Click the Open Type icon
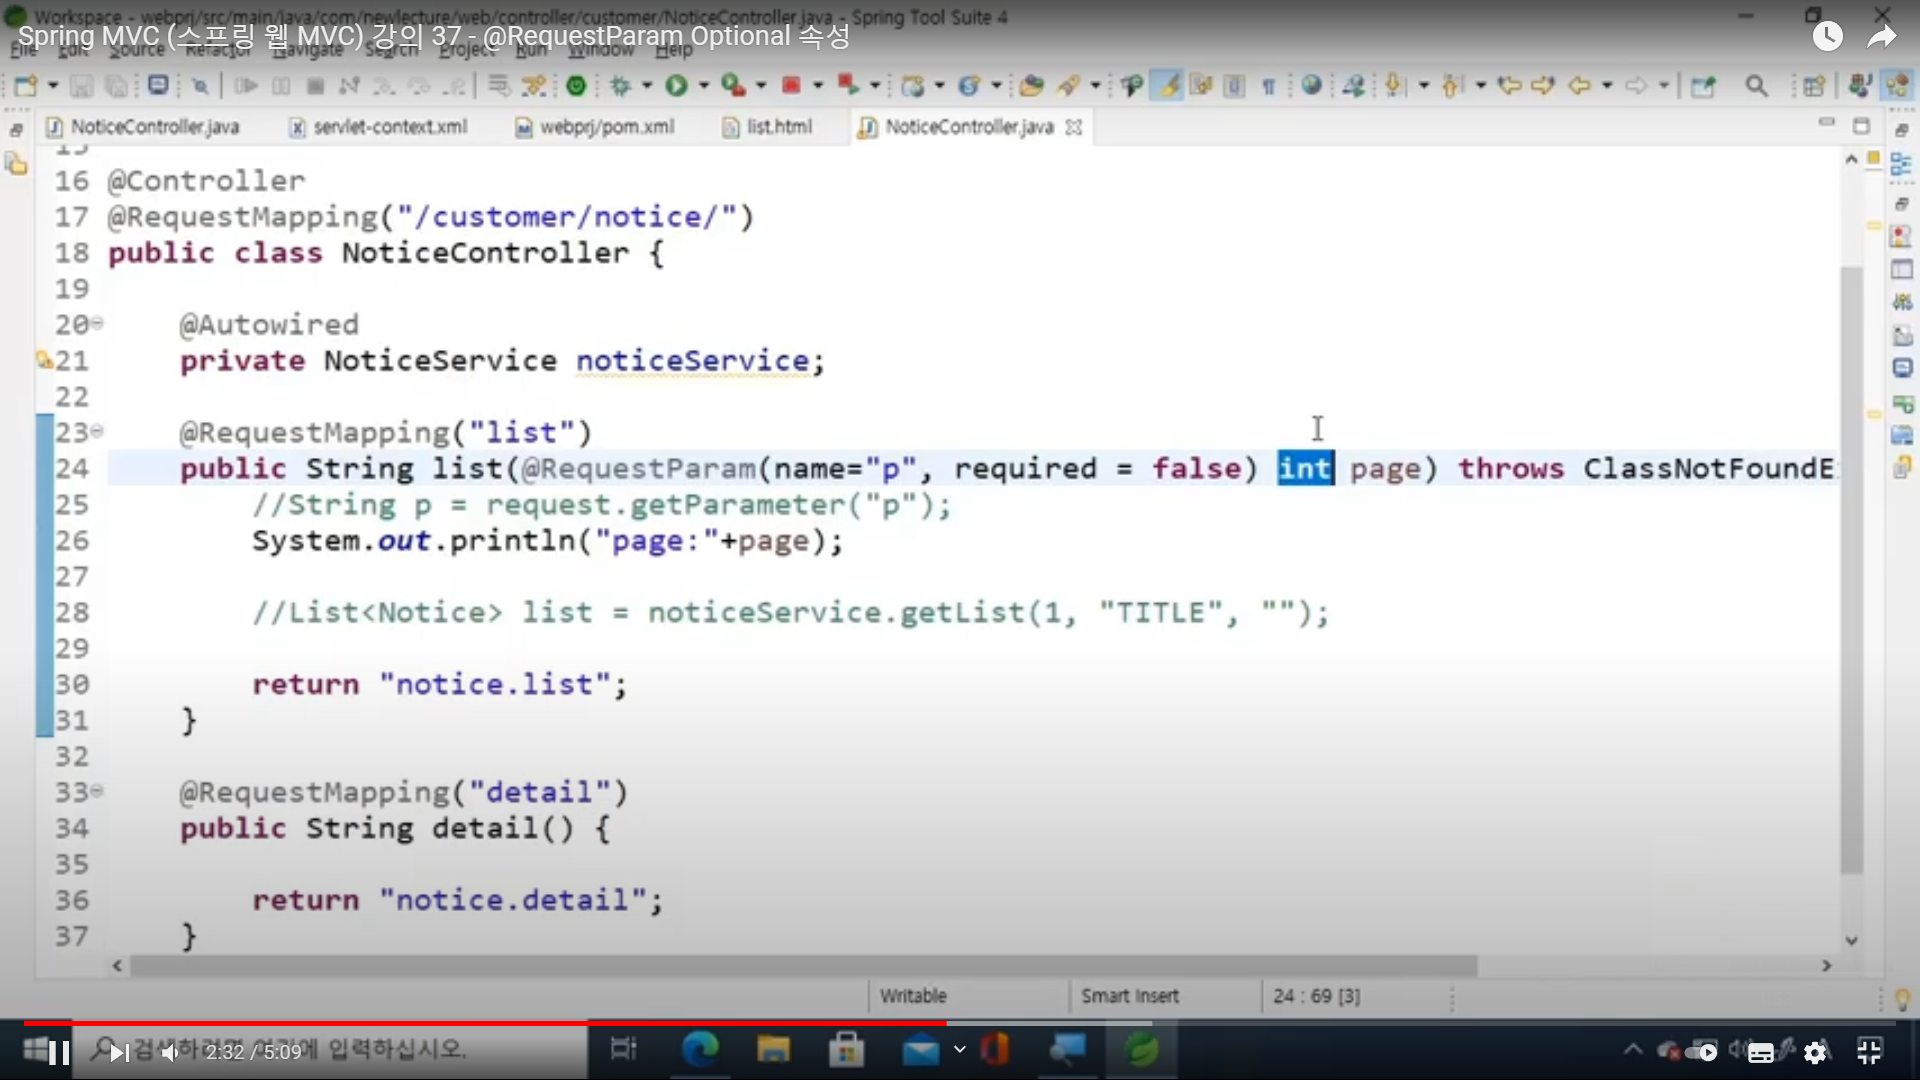The width and height of the screenshot is (1920, 1080). click(x=1031, y=86)
